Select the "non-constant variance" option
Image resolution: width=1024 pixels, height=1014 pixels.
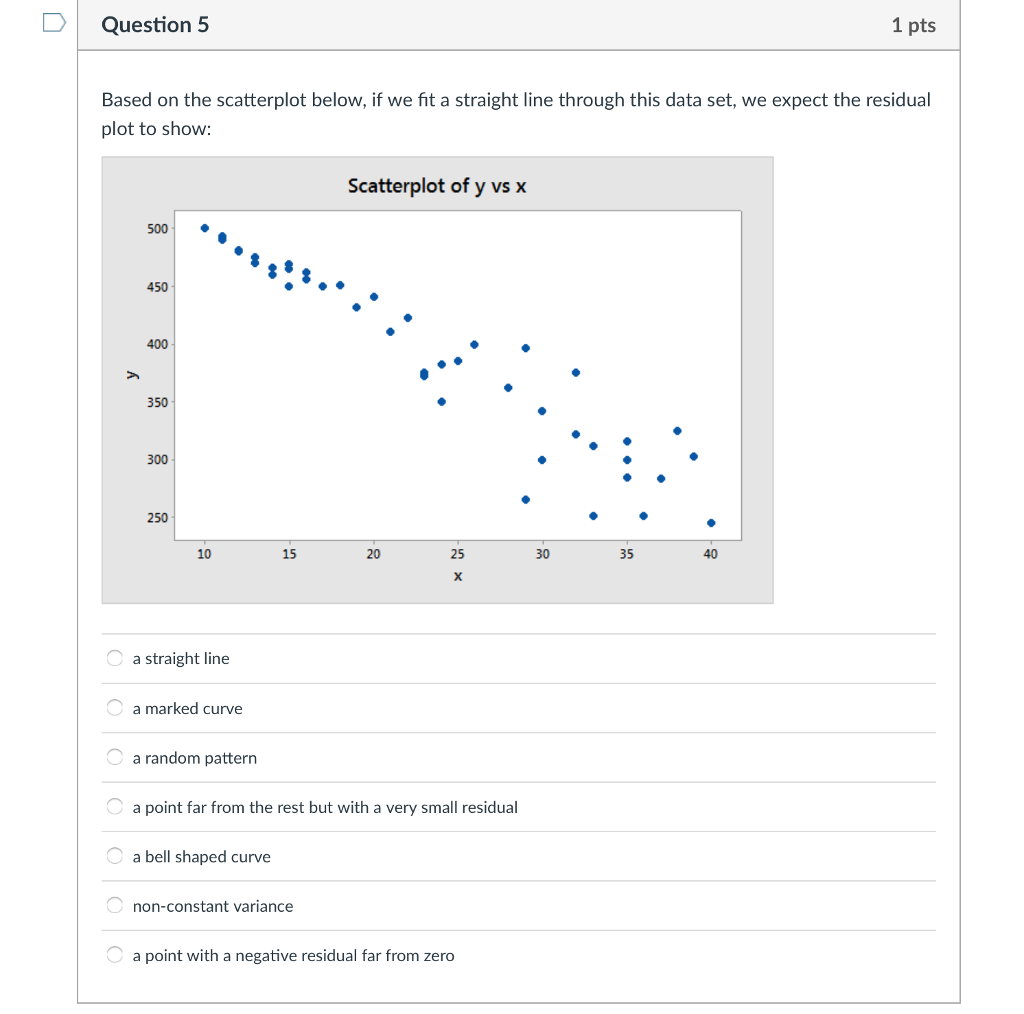click(x=114, y=905)
